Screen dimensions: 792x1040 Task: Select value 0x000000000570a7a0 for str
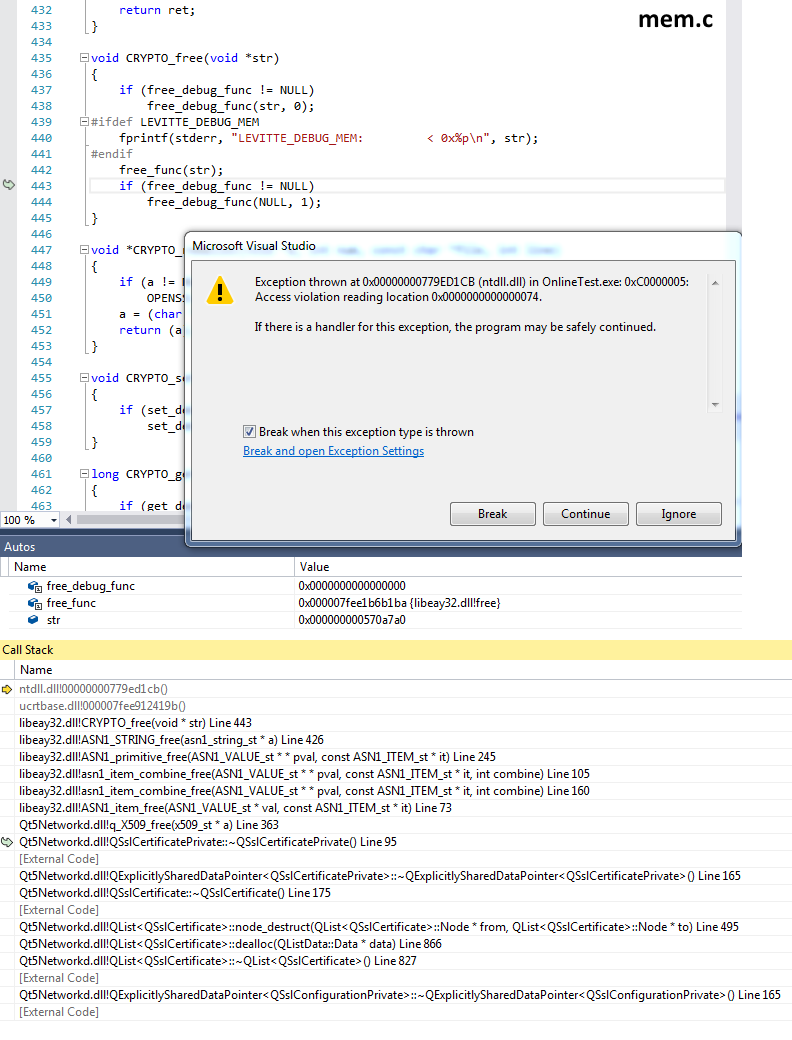tap(352, 620)
